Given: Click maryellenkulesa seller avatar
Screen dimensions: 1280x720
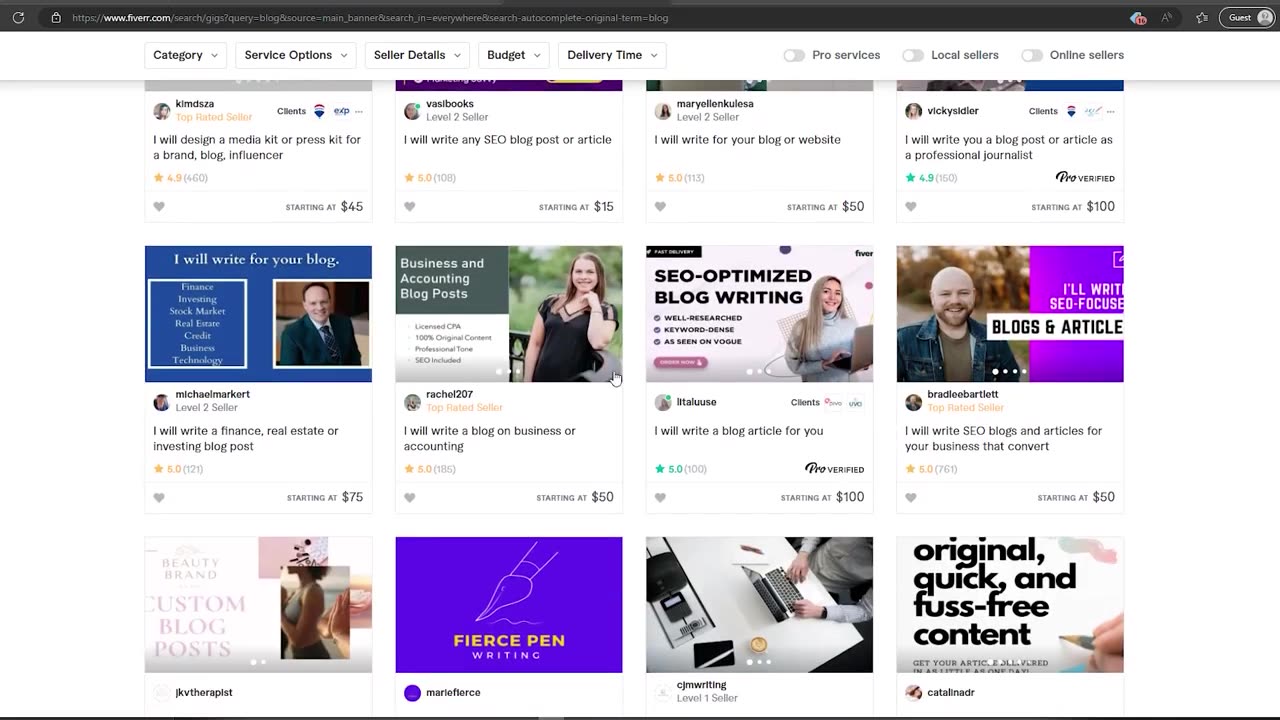Looking at the screenshot, I should pos(663,111).
